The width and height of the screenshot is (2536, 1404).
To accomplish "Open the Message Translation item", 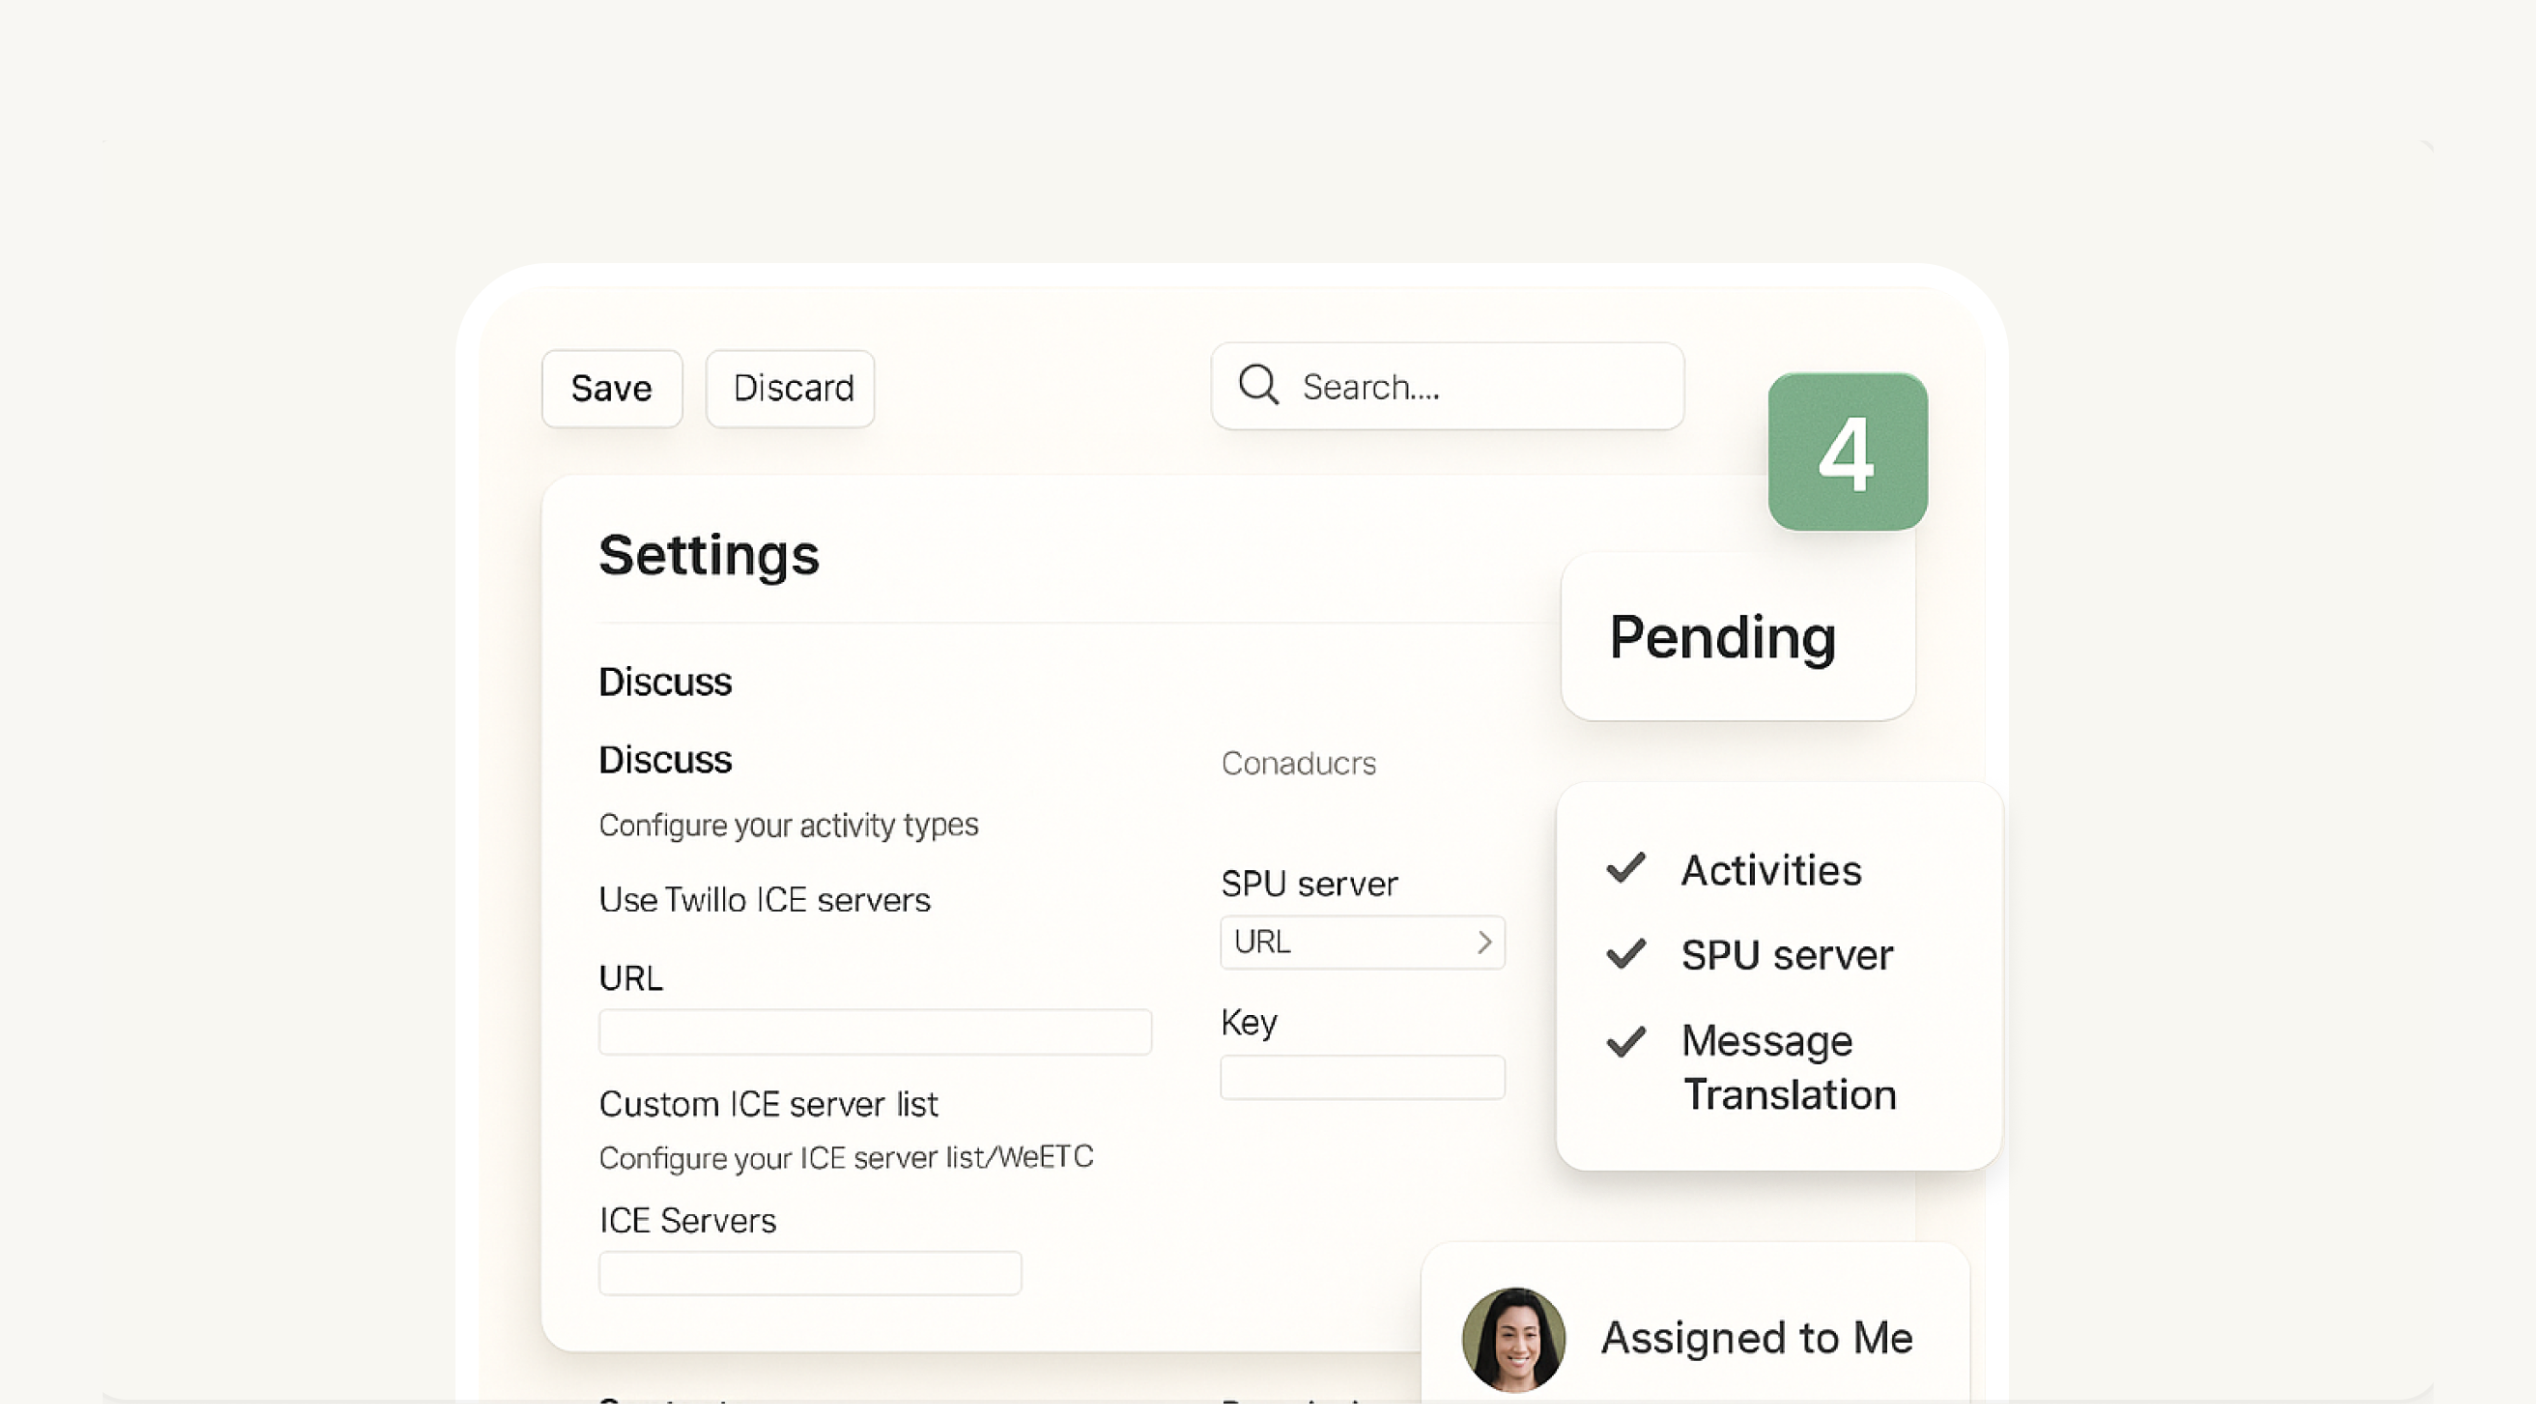I will pyautogui.click(x=1788, y=1068).
